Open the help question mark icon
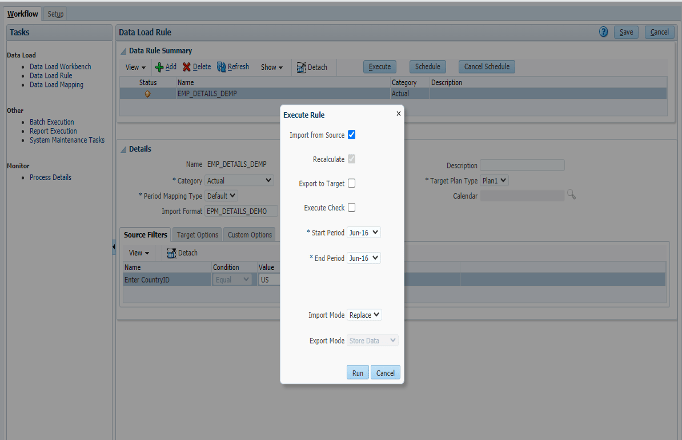Viewport: 682px width, 440px height. click(x=603, y=32)
